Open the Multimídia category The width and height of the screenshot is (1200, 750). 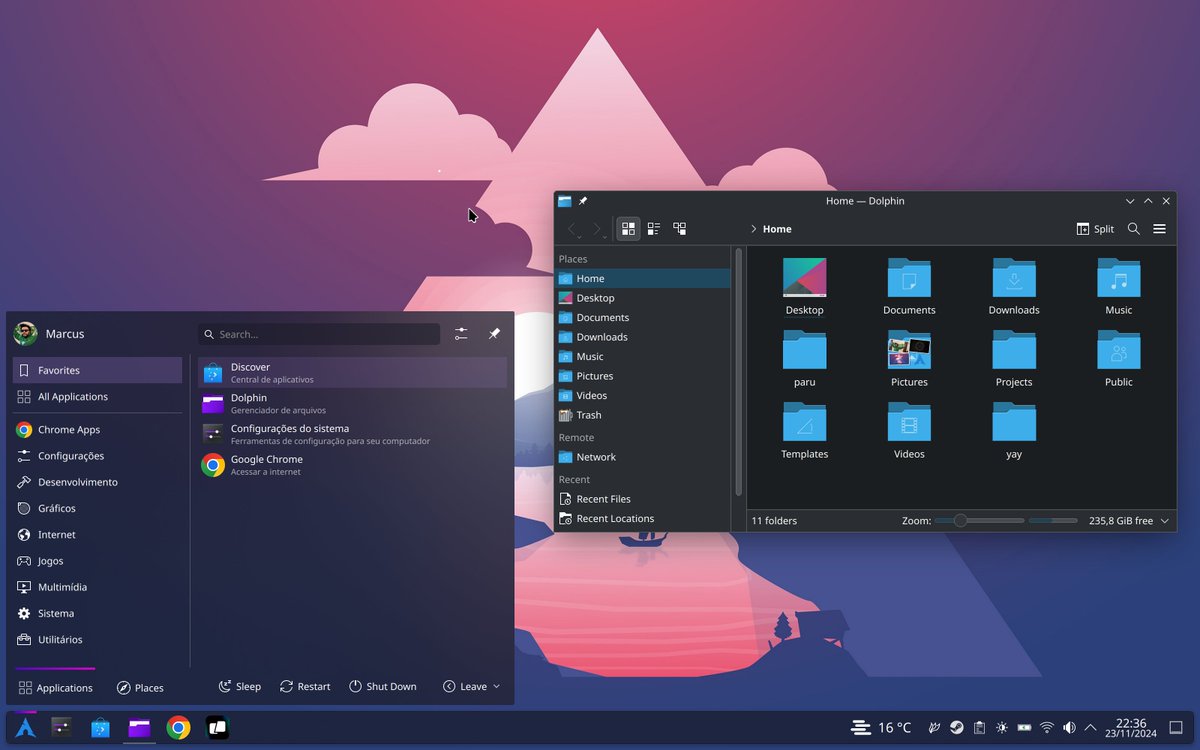(x=97, y=587)
